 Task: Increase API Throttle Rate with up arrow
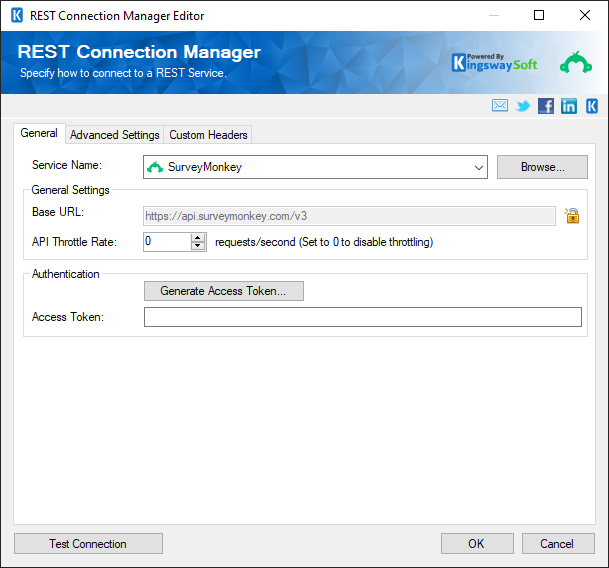(198, 237)
